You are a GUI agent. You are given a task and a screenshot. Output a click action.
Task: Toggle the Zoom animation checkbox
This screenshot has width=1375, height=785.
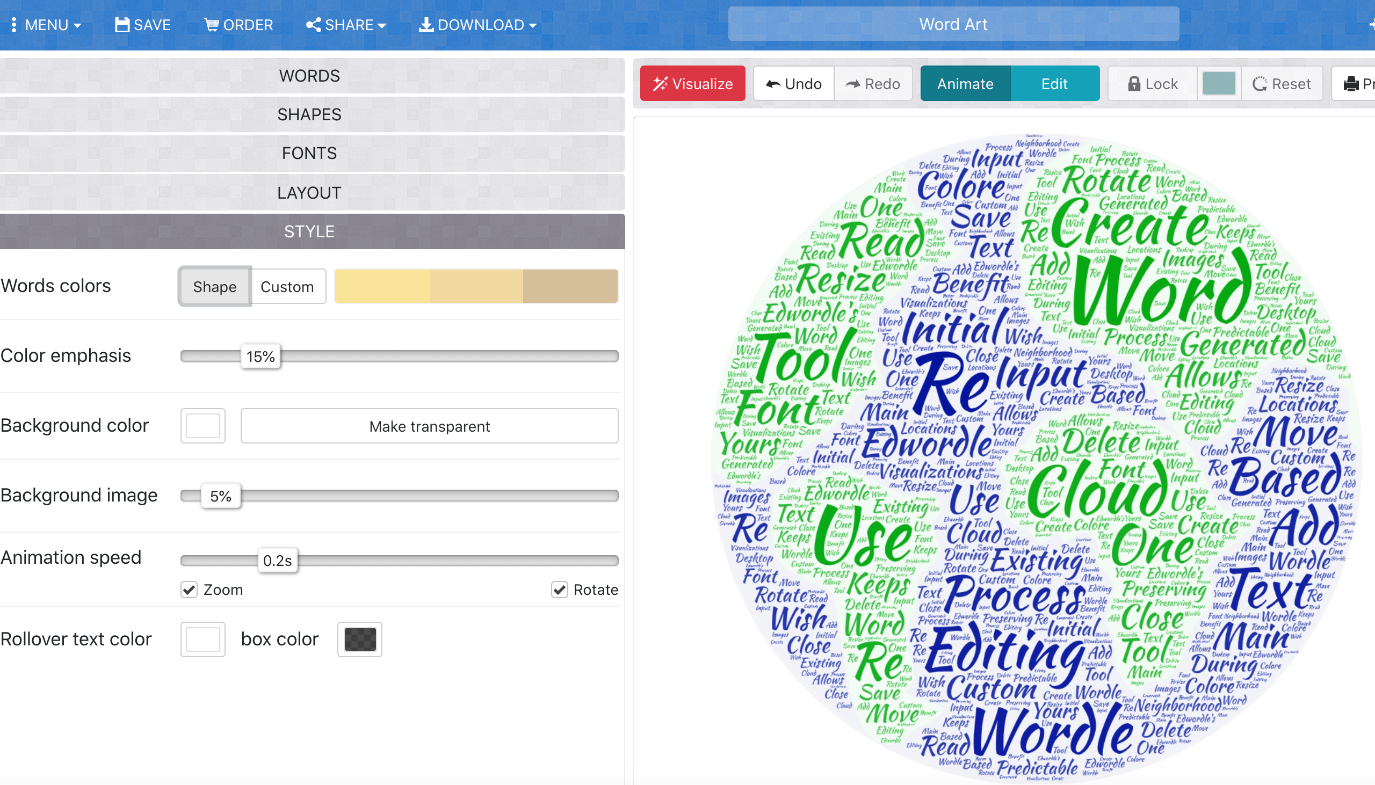189,590
